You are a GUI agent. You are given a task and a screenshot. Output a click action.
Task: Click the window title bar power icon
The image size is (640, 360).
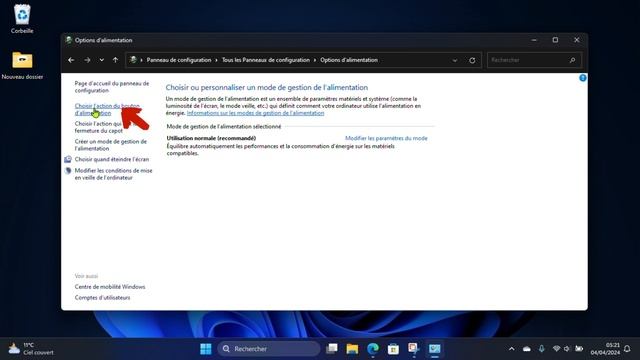pos(69,40)
